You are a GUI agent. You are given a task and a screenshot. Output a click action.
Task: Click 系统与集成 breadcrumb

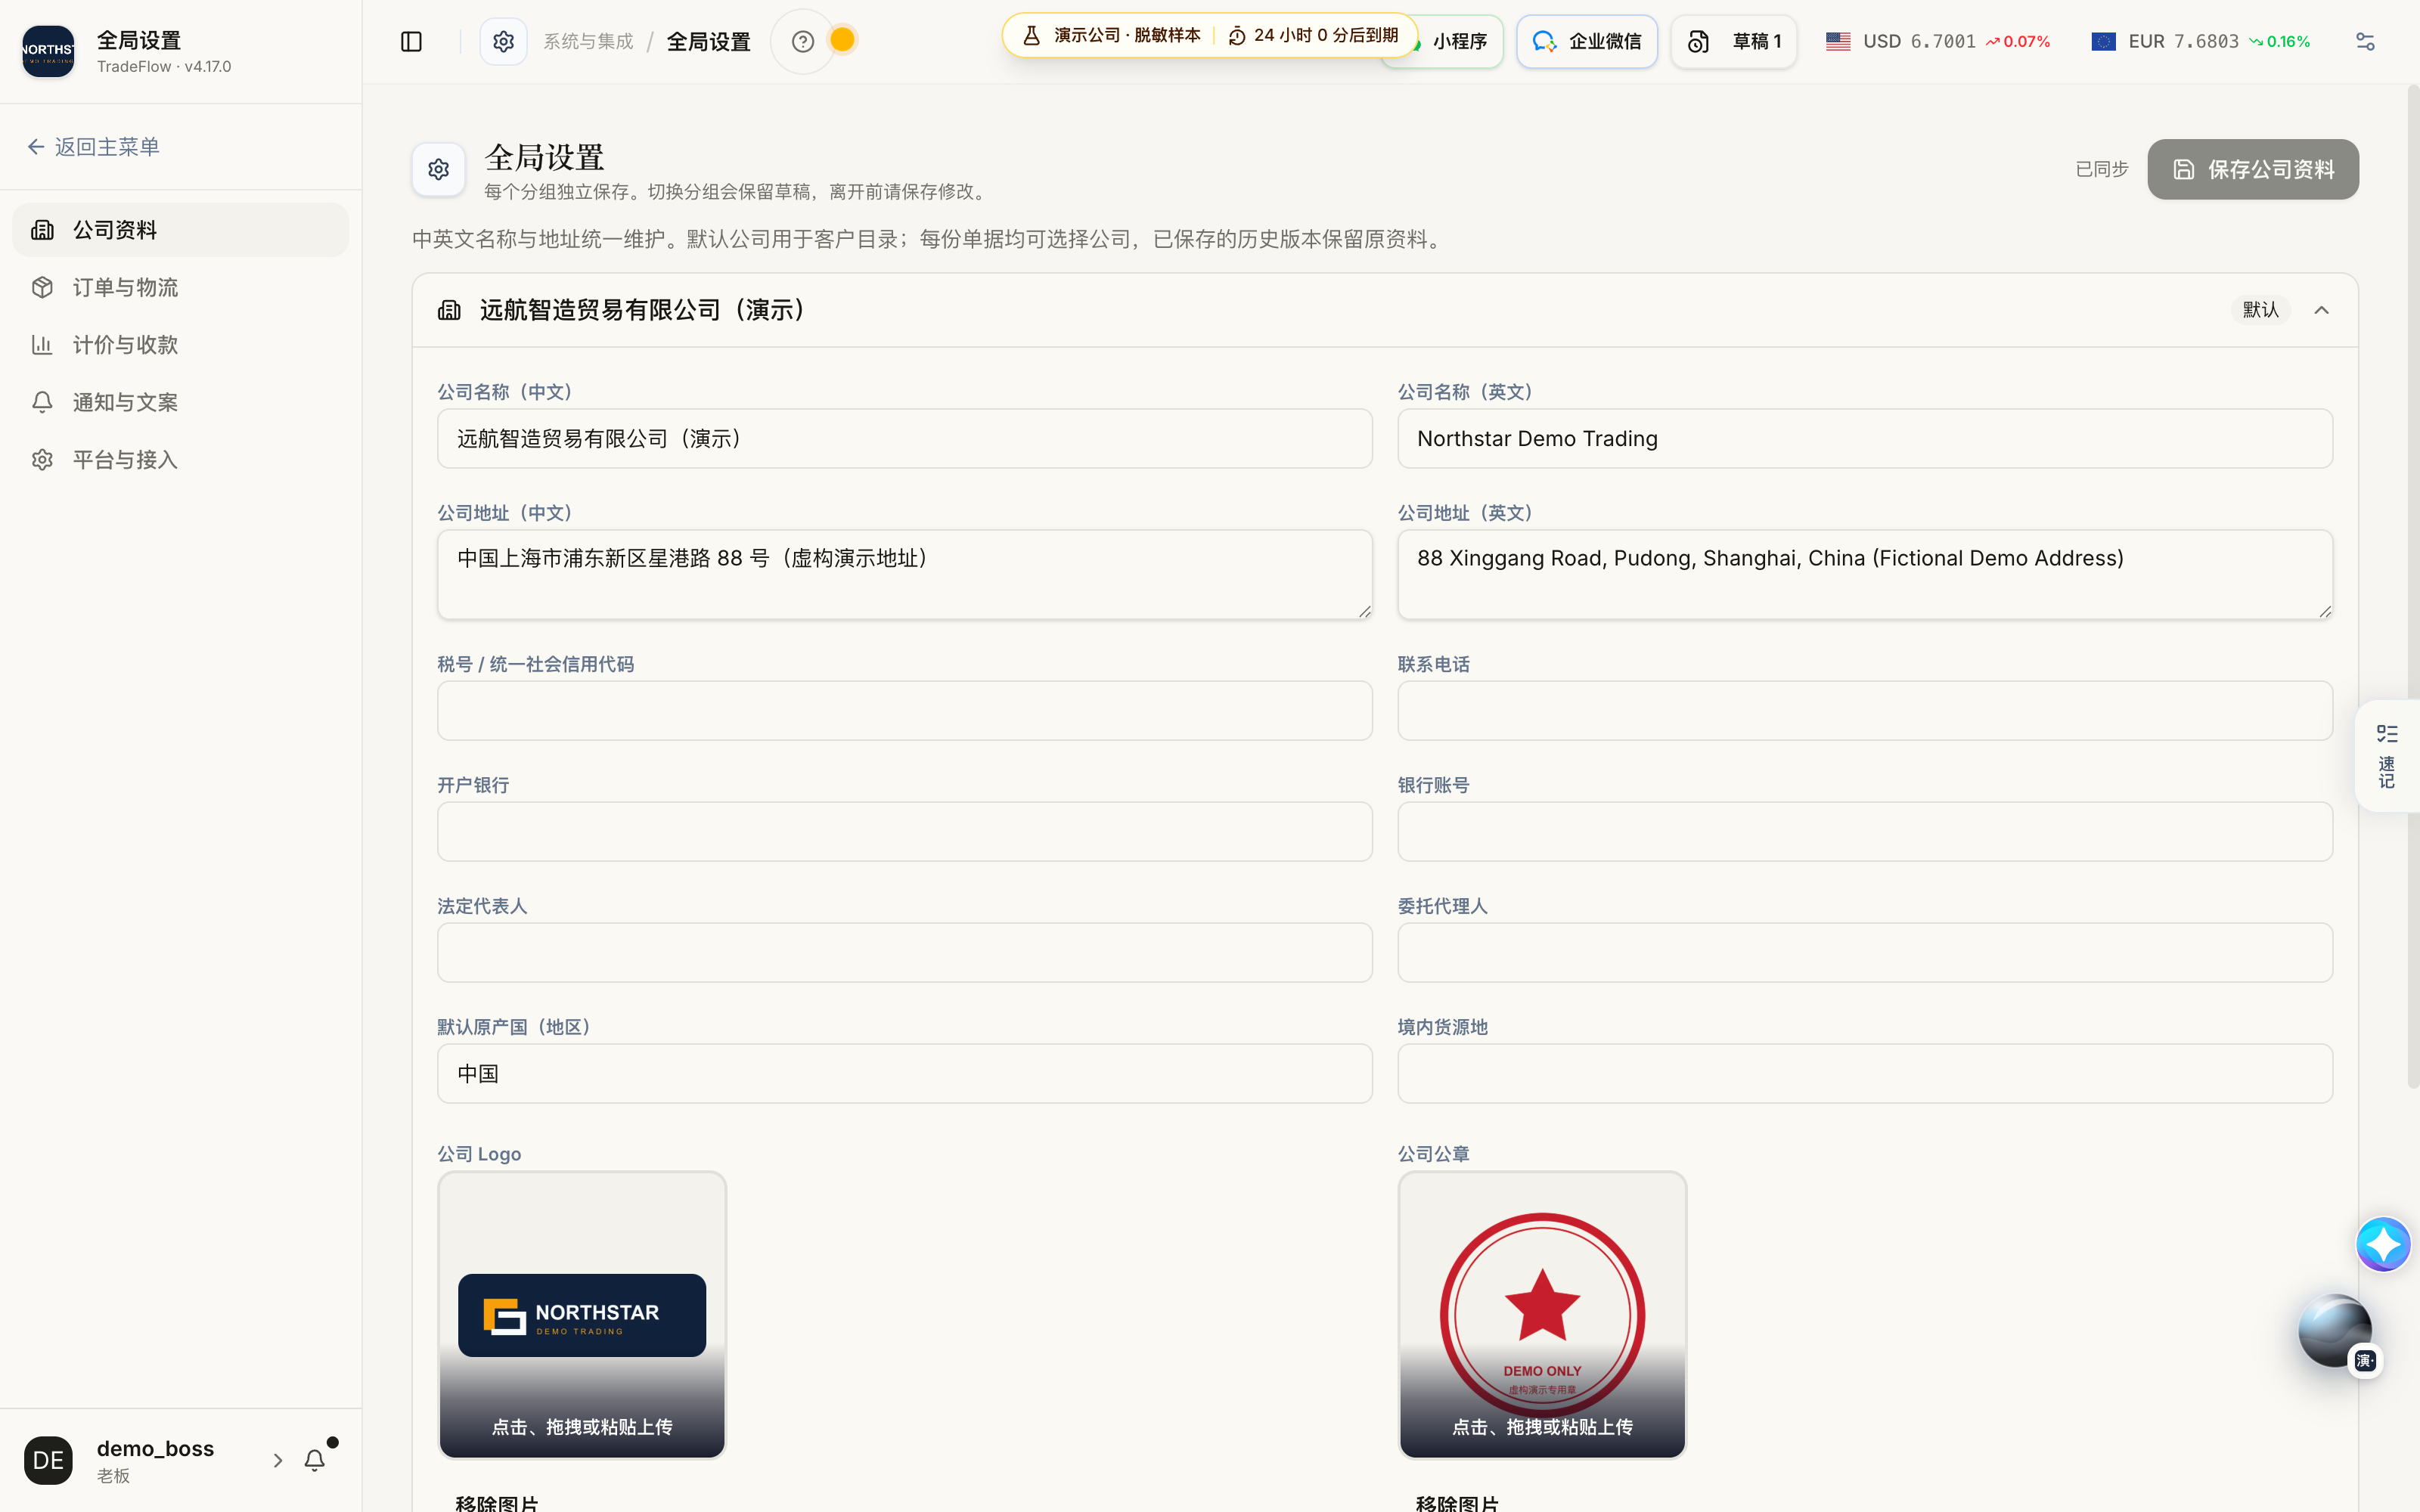(x=588, y=41)
